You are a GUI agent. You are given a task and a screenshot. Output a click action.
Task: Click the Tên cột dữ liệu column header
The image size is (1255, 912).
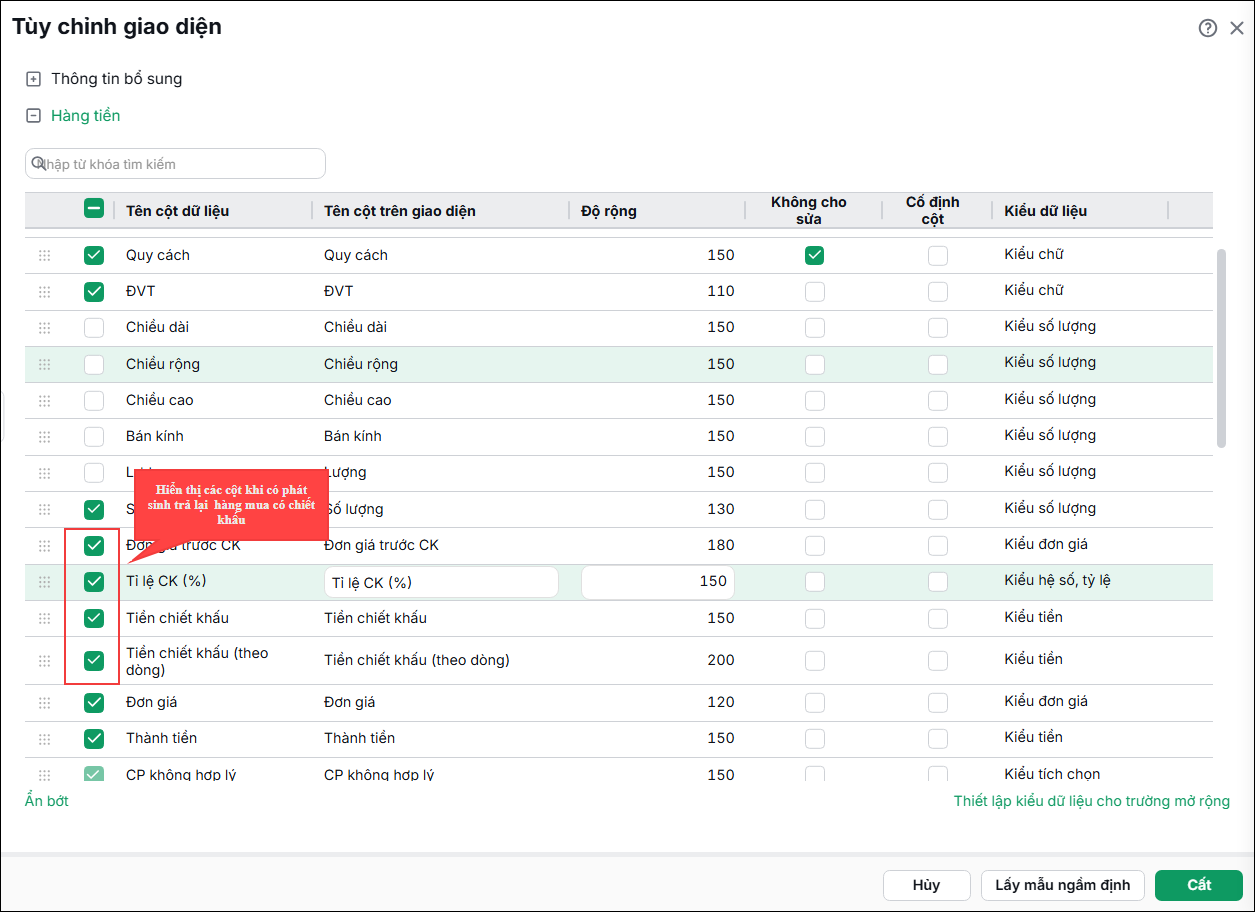tap(178, 211)
